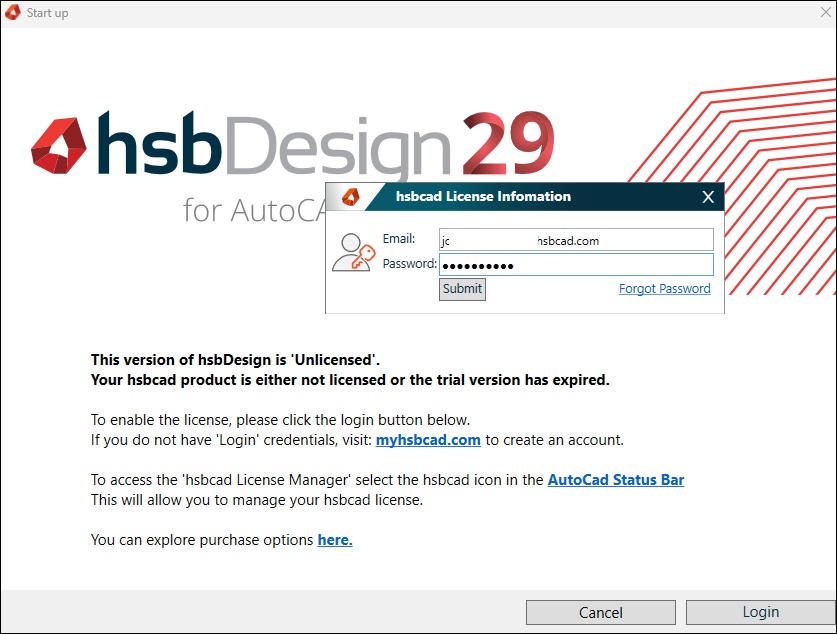The width and height of the screenshot is (837, 634).
Task: Click the 'Password:' label
Action: coord(409,264)
